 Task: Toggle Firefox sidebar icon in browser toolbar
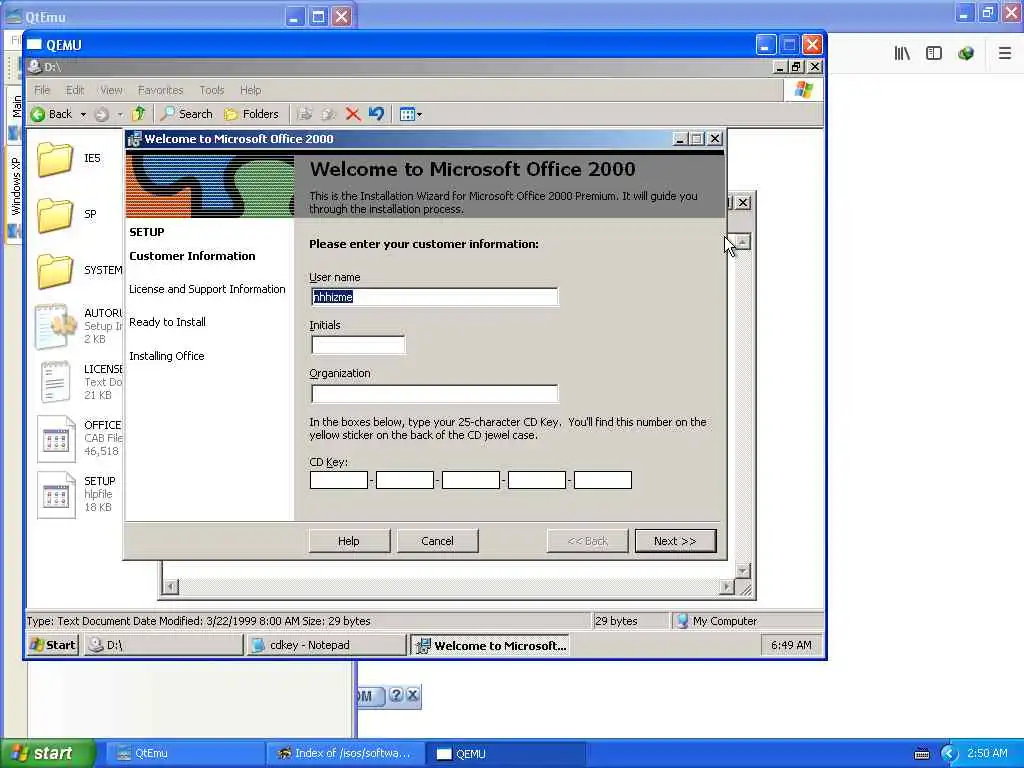pos(934,54)
